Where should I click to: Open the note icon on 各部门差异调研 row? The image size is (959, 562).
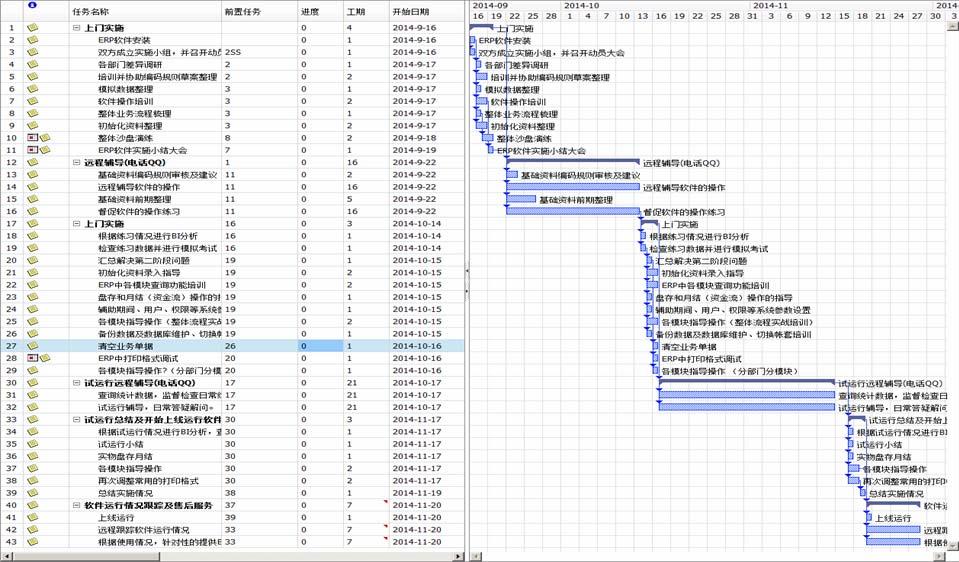[x=32, y=64]
